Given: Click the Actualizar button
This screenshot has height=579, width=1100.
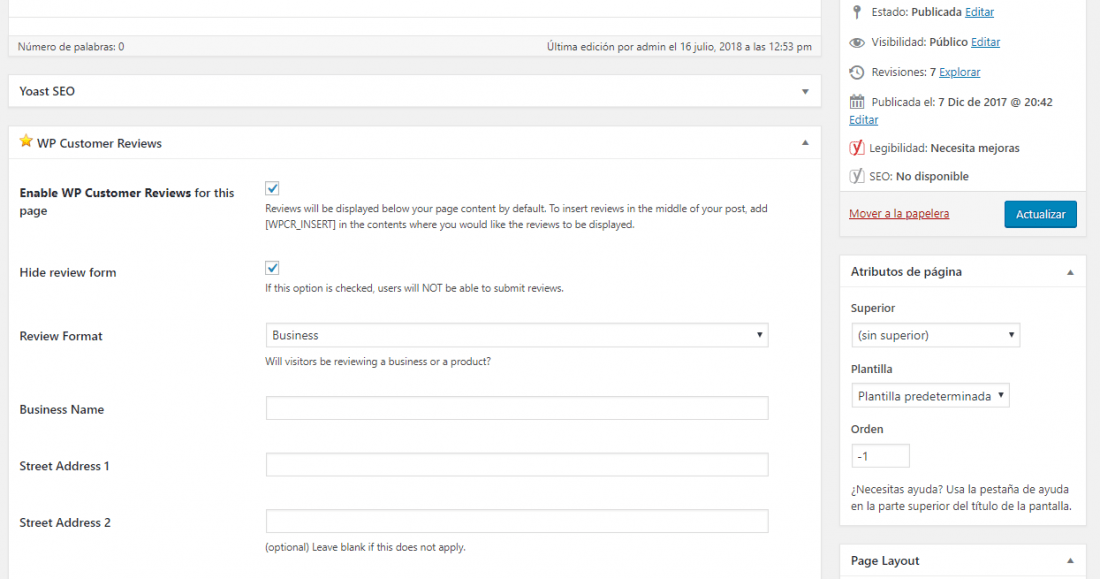Looking at the screenshot, I should point(1040,214).
